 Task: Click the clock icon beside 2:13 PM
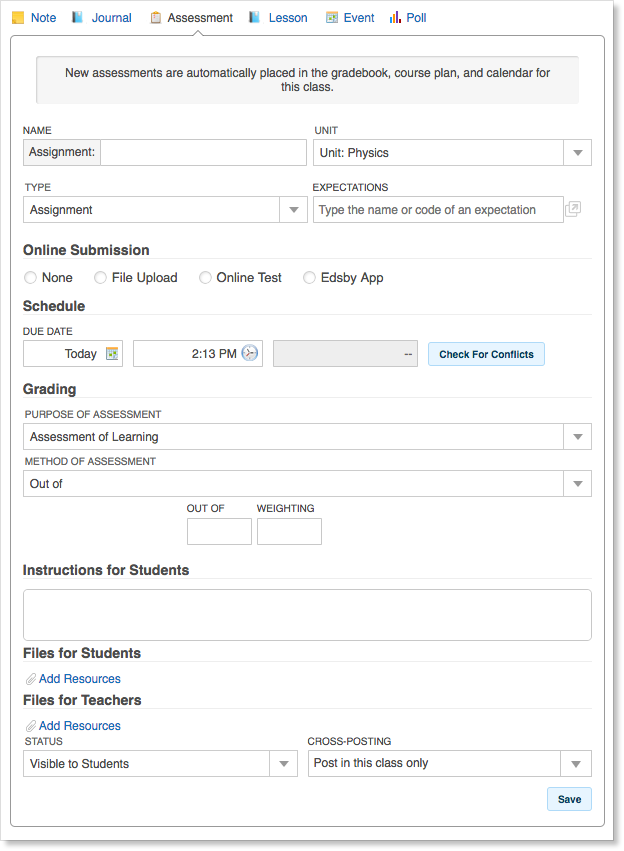[250, 354]
